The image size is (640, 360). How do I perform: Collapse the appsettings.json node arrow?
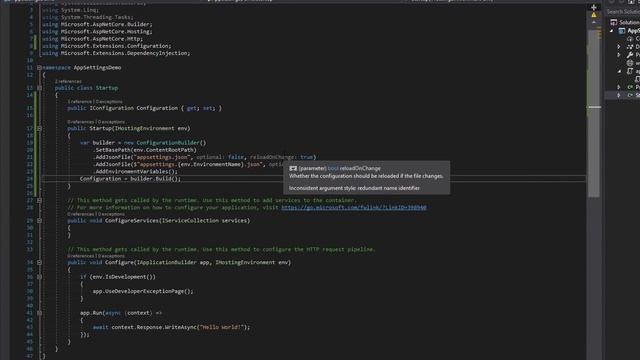(x=619, y=71)
